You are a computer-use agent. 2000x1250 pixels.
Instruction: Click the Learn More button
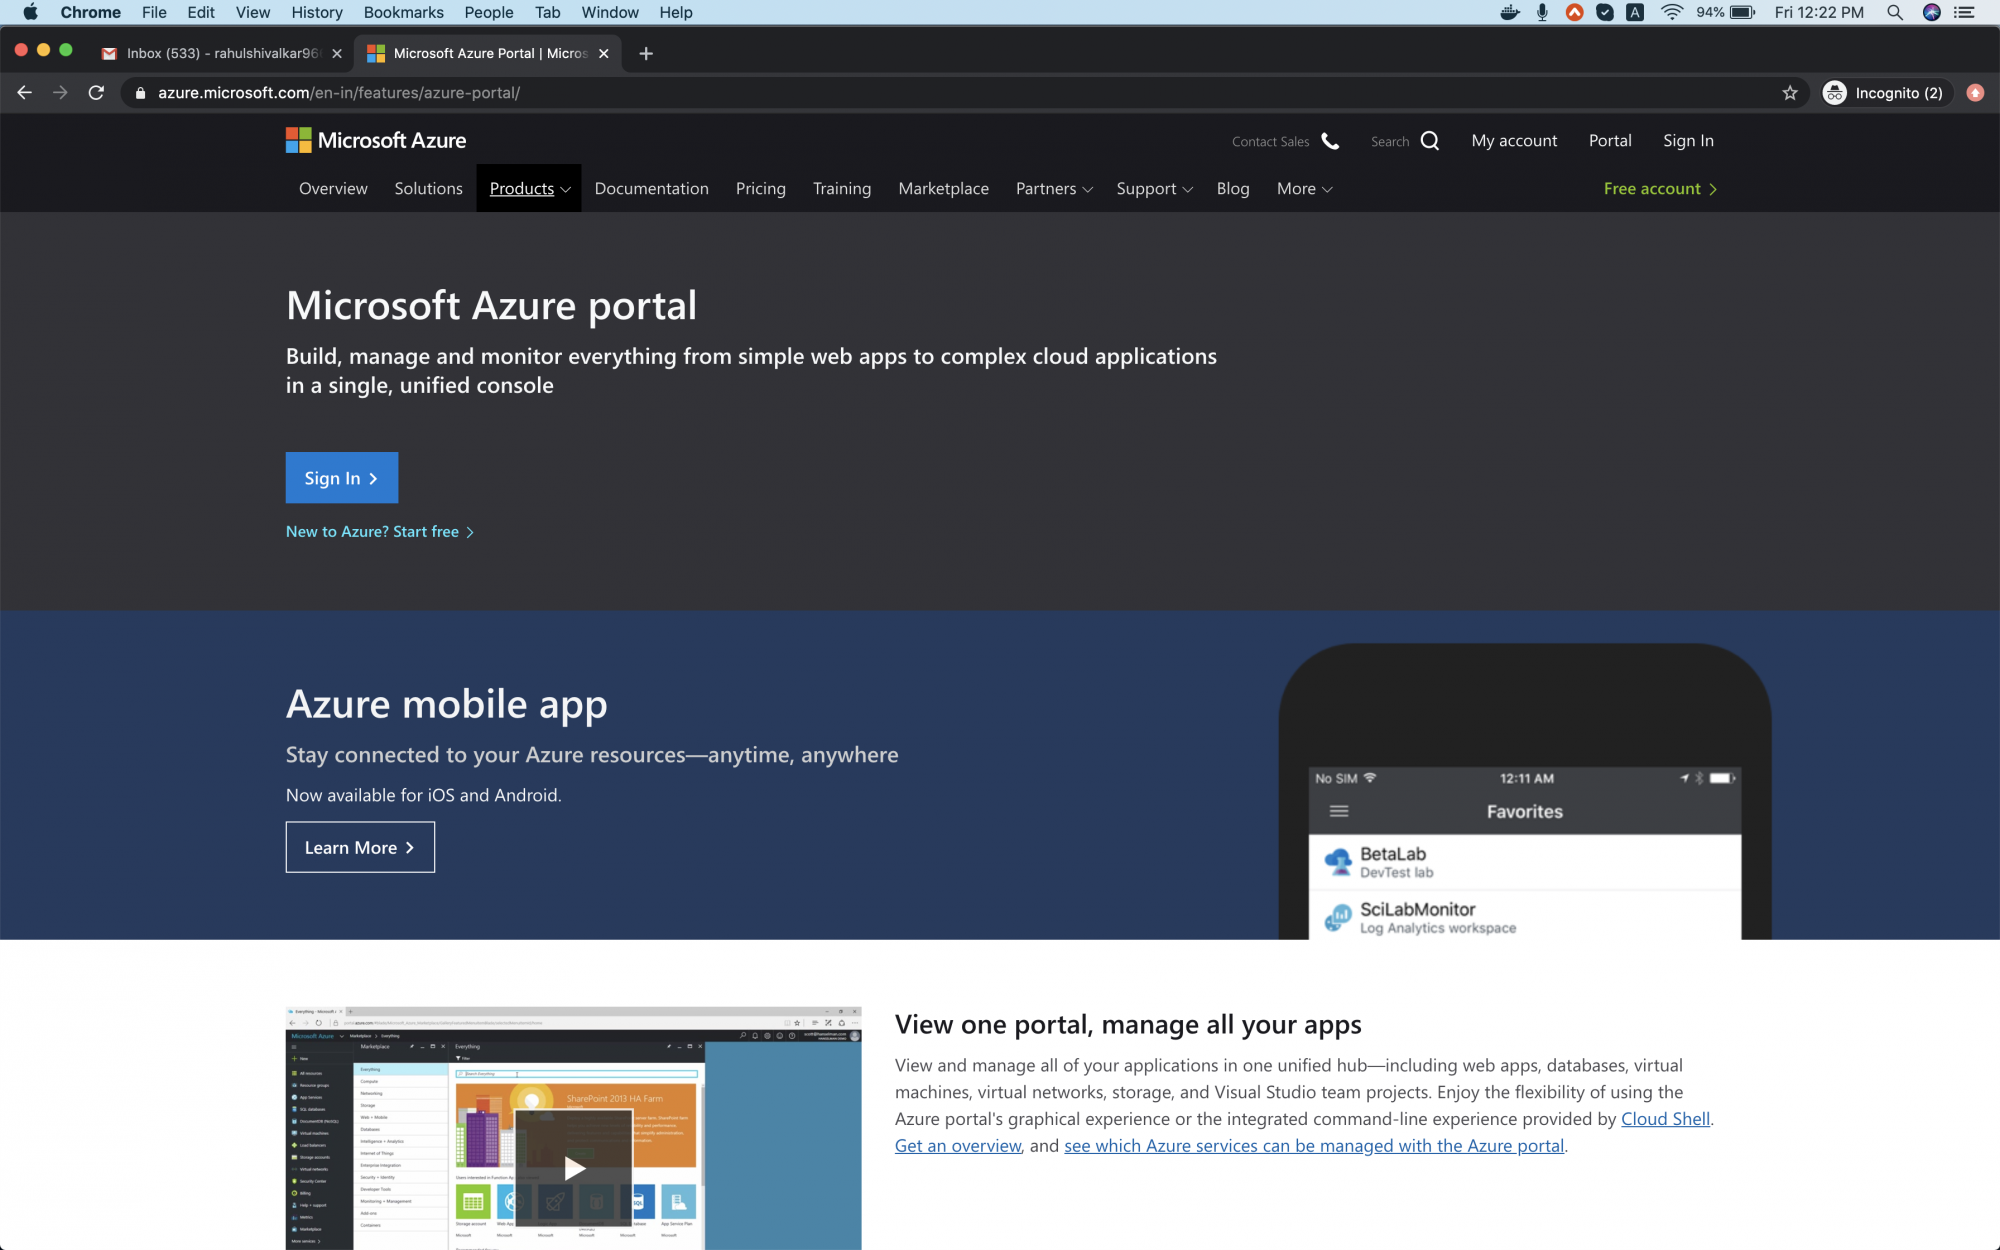pyautogui.click(x=360, y=847)
